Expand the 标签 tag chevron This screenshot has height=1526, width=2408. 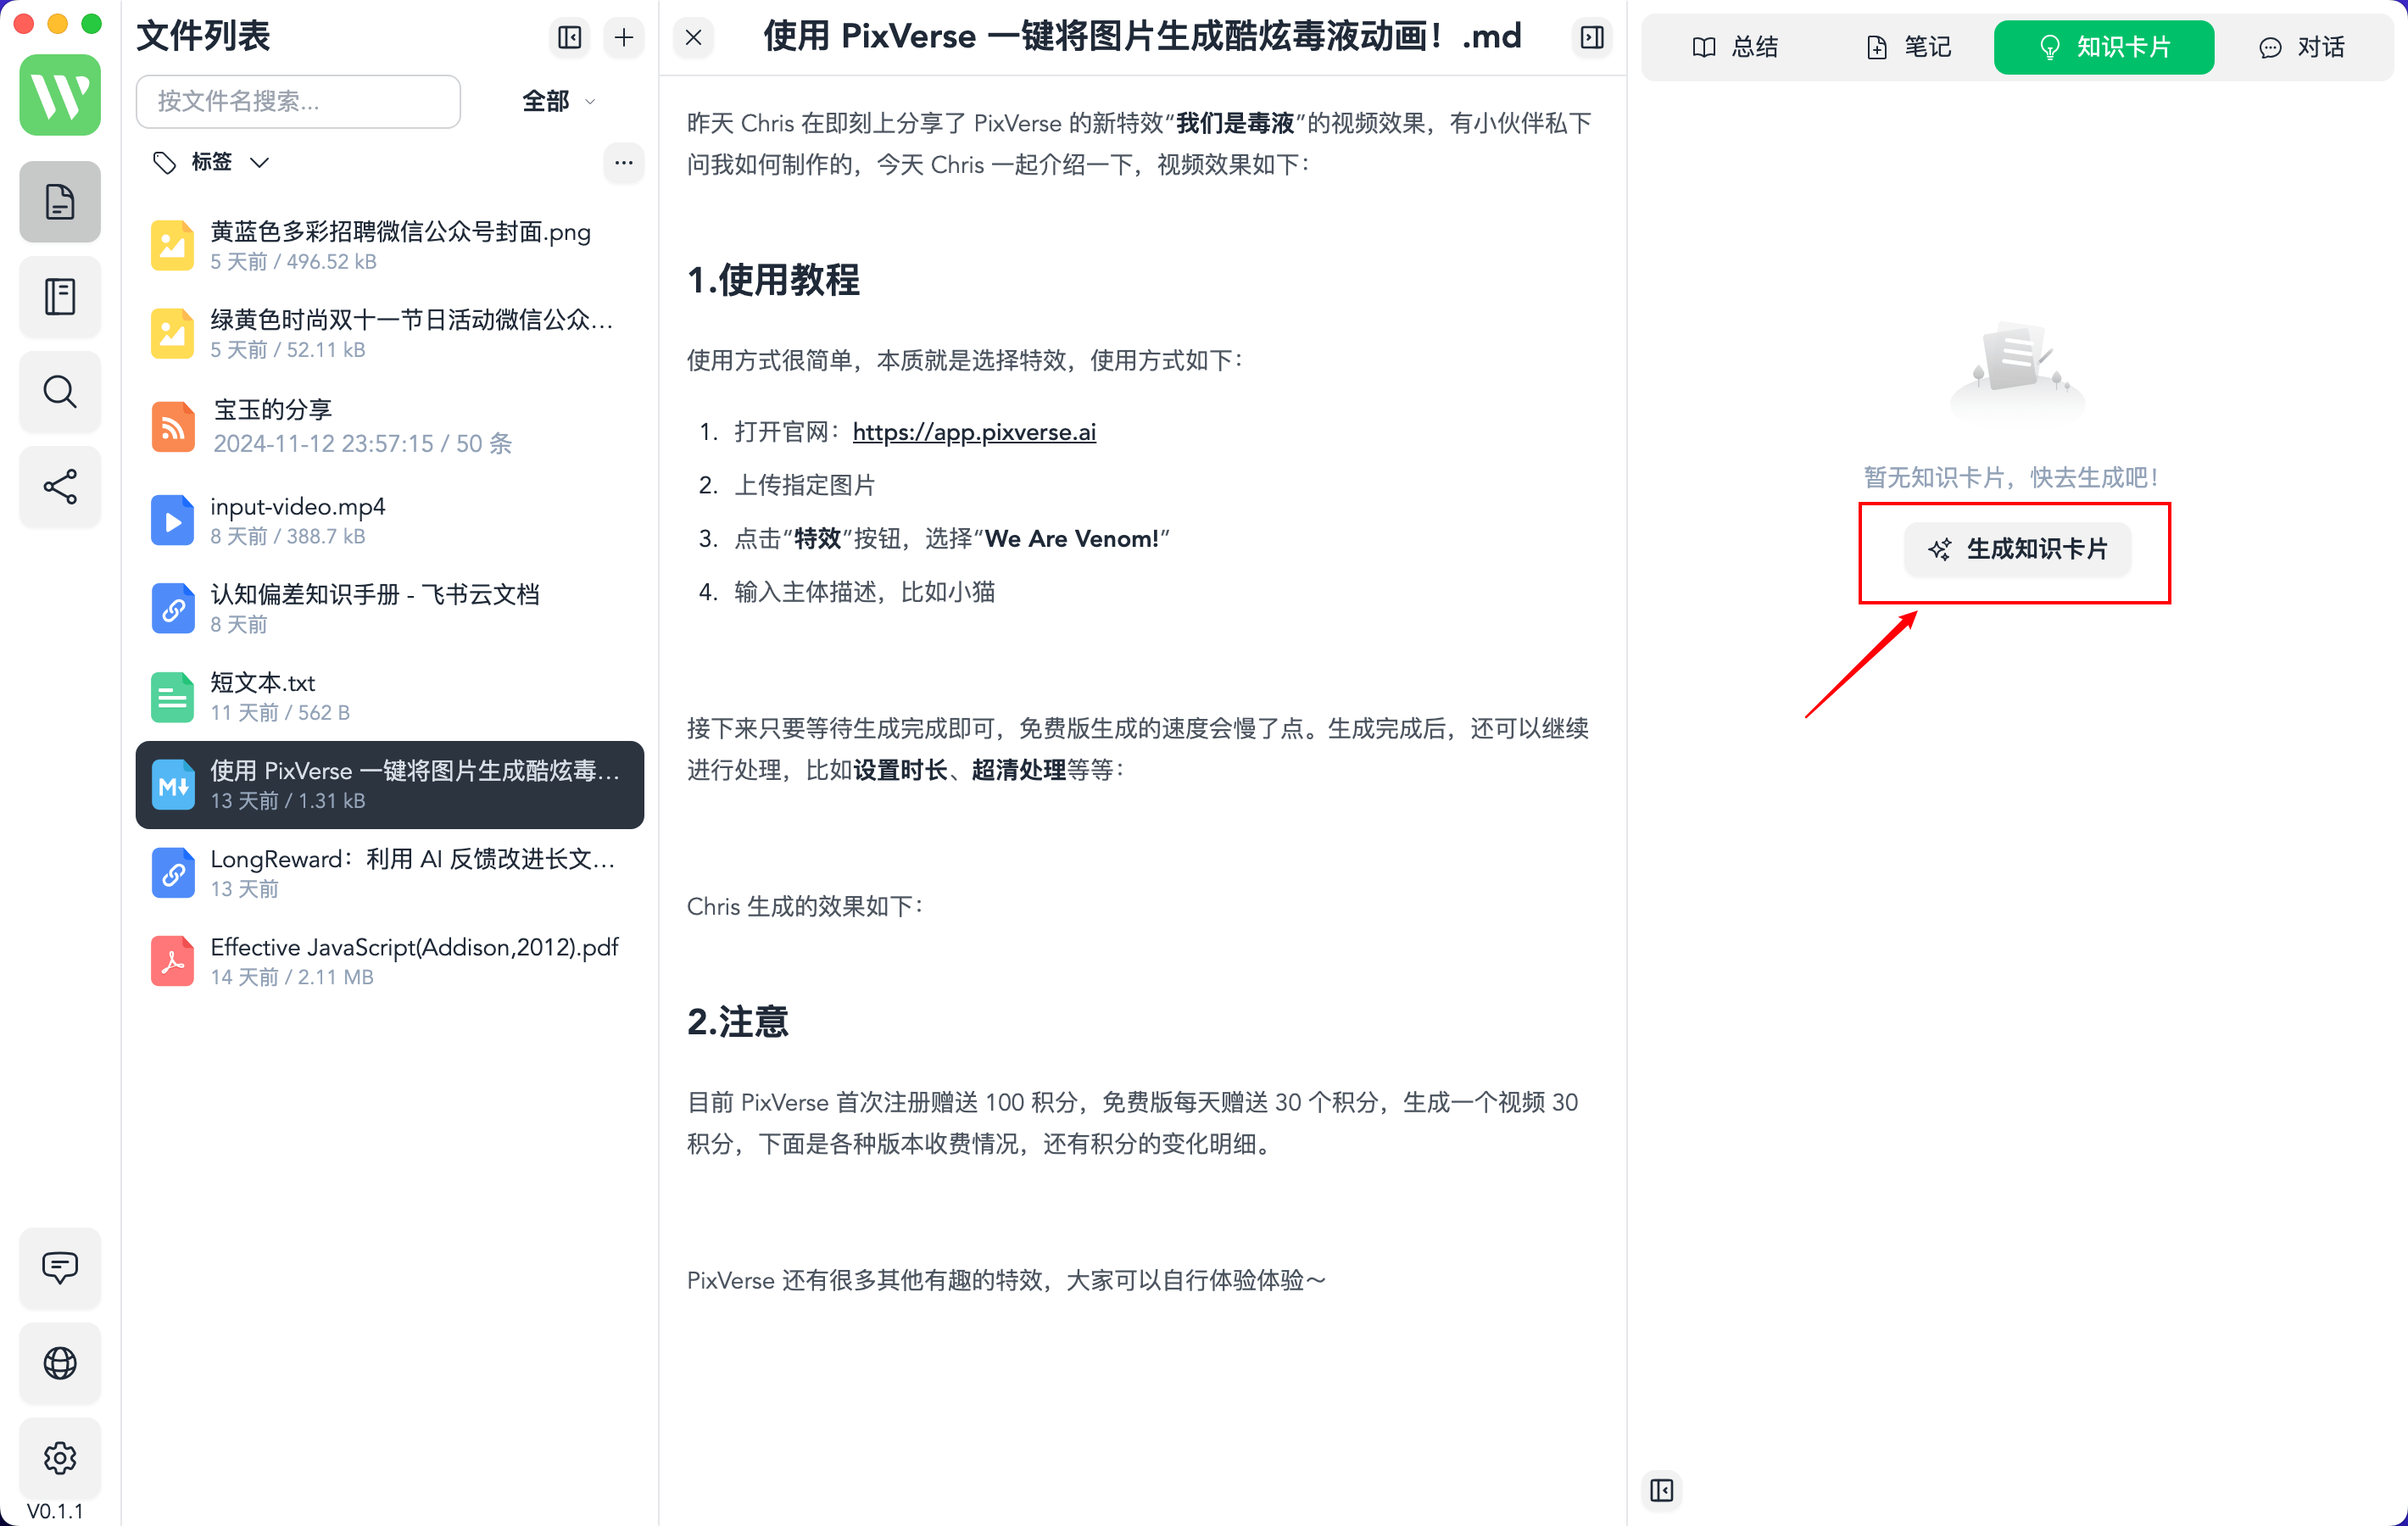260,162
